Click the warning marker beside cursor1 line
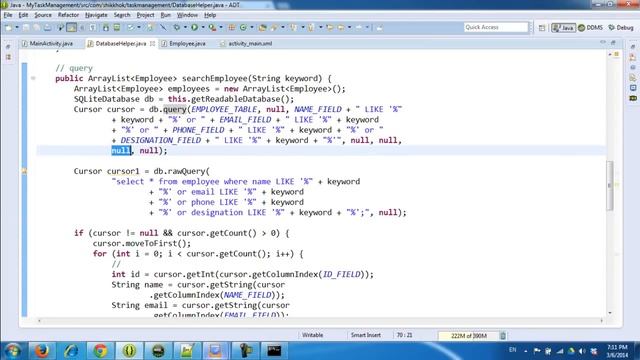640x360 pixels. 24,171
